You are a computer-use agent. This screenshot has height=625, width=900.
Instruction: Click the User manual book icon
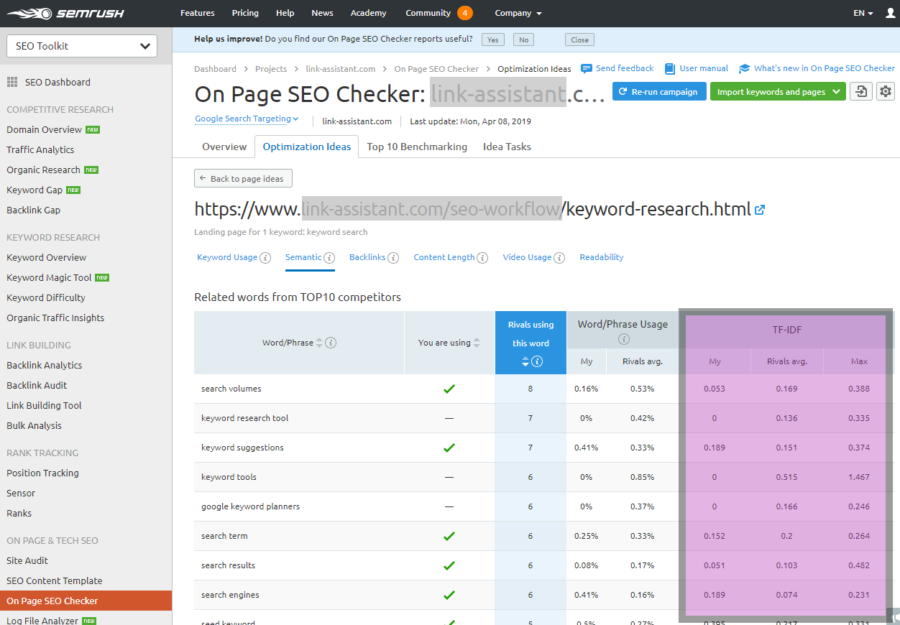click(670, 69)
